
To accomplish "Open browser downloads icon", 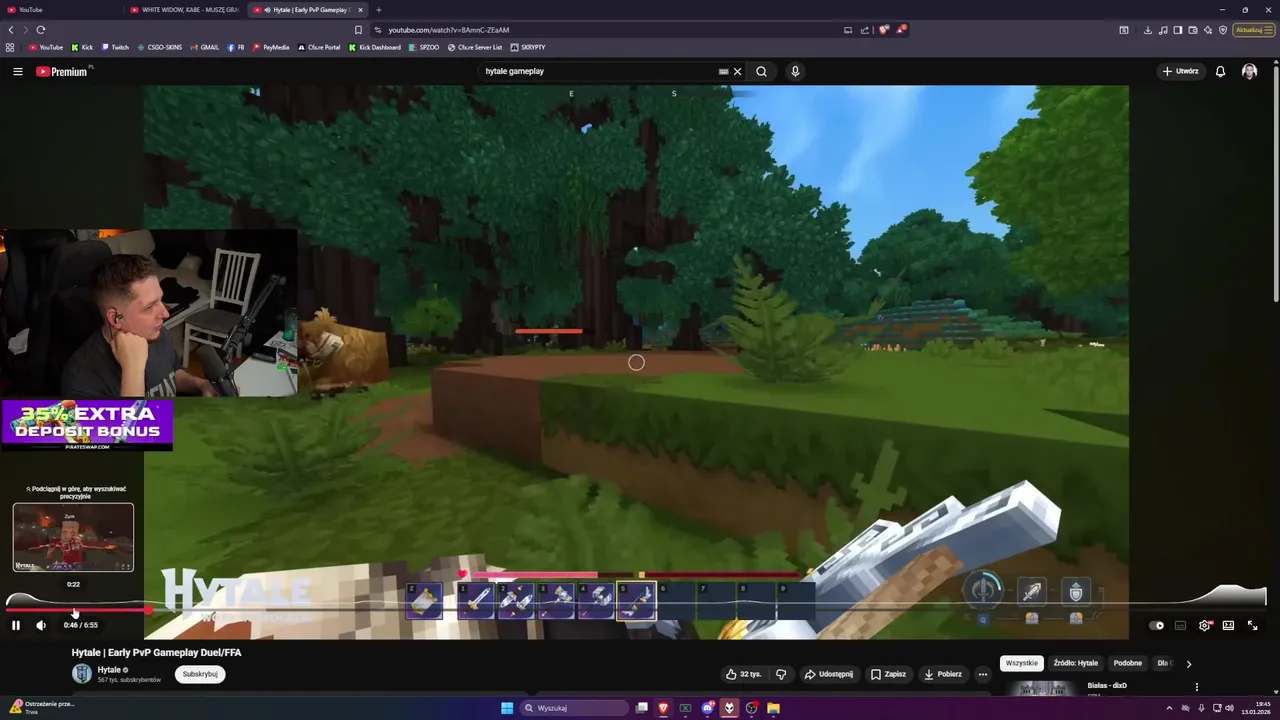I will pyautogui.click(x=1148, y=30).
